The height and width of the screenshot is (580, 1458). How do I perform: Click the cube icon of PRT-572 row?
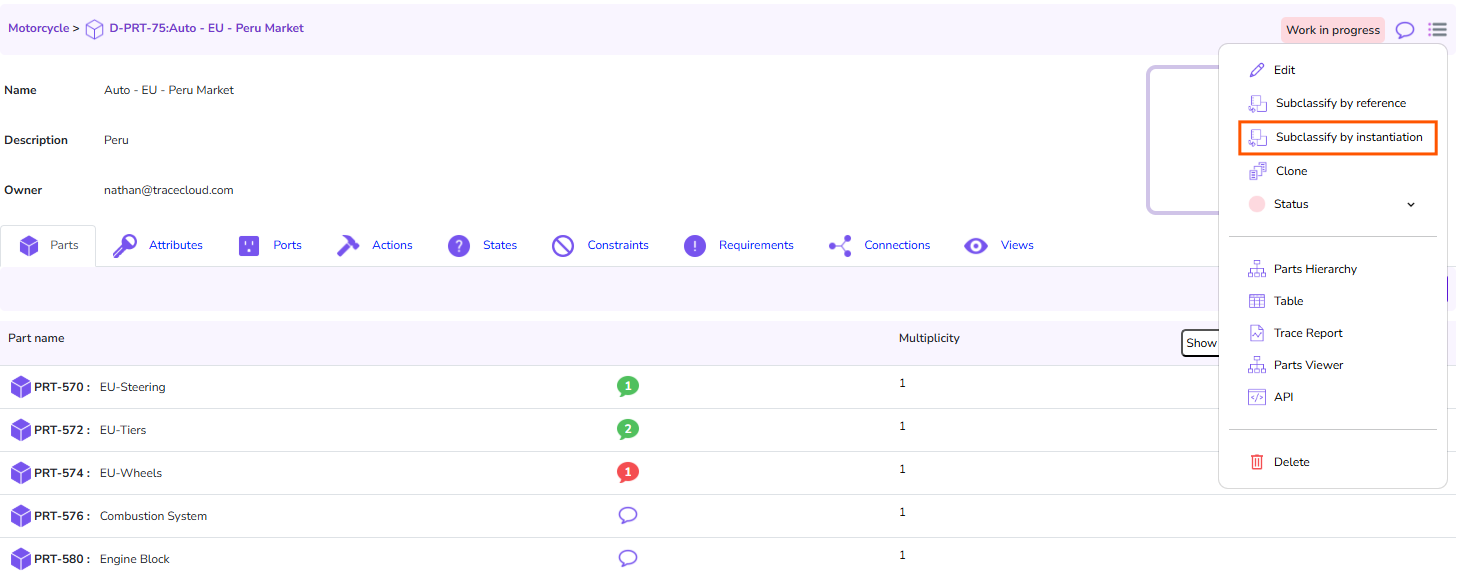[21, 430]
